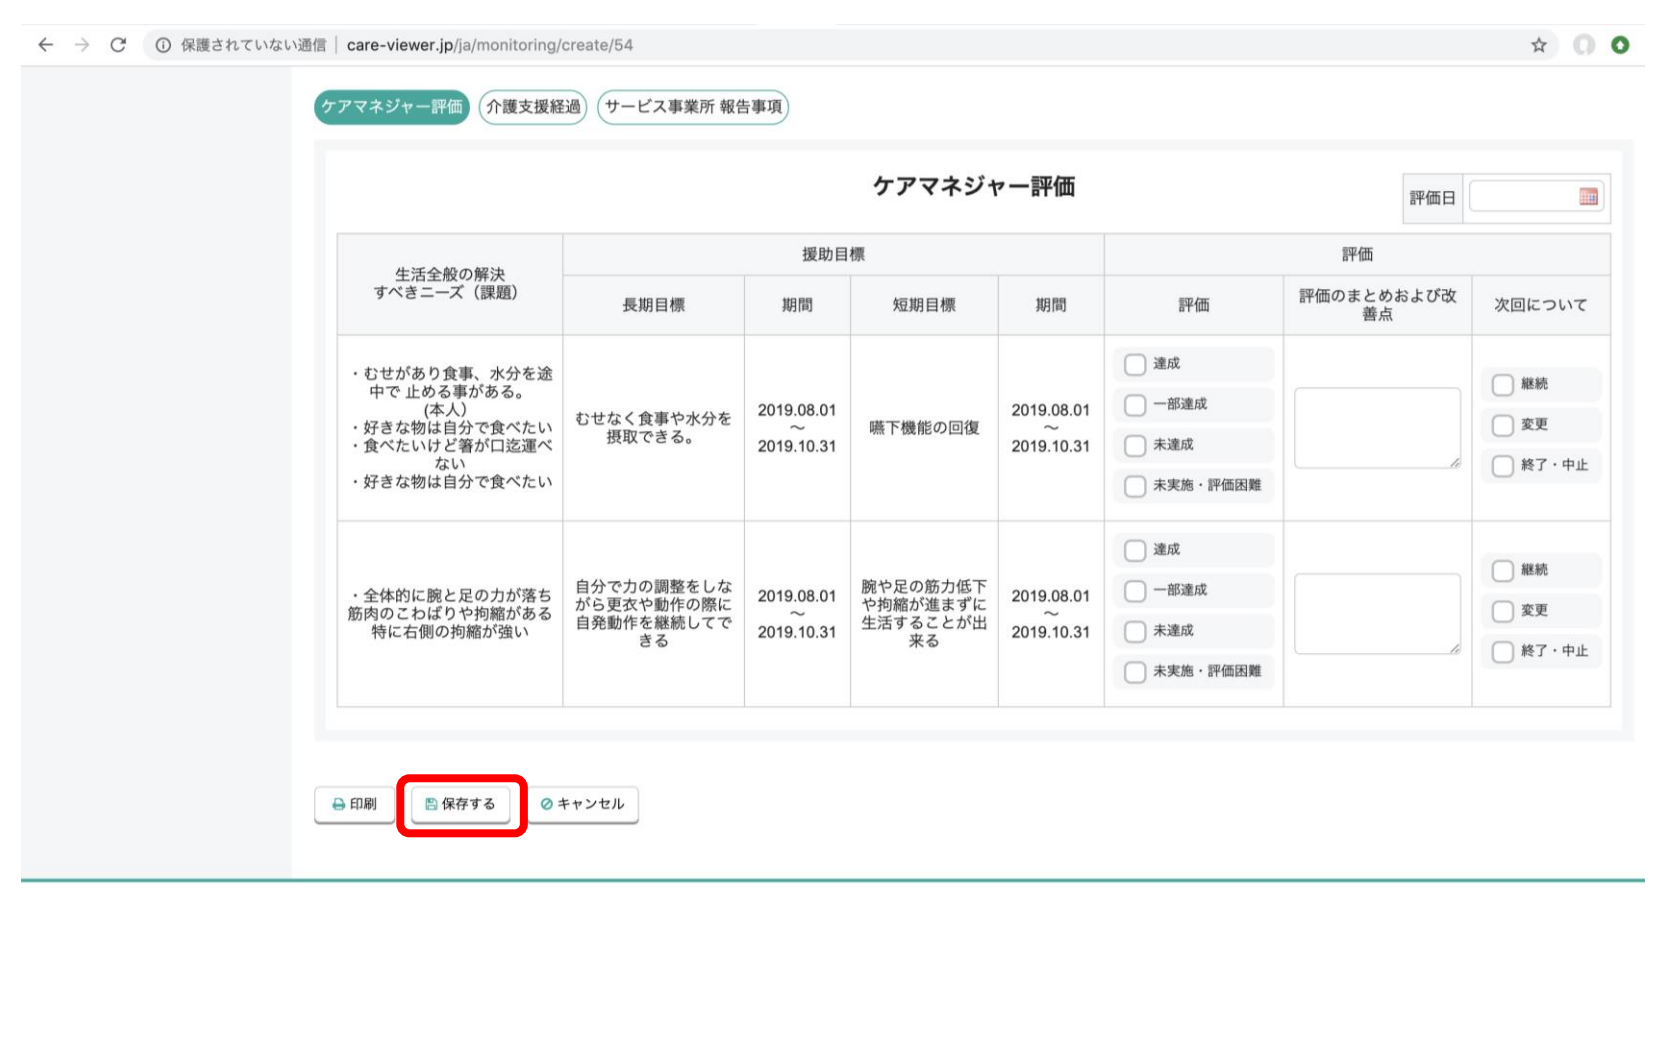Viewport: 1680px width, 1054px height.
Task: Click the キャンセル button
Action: click(583, 804)
